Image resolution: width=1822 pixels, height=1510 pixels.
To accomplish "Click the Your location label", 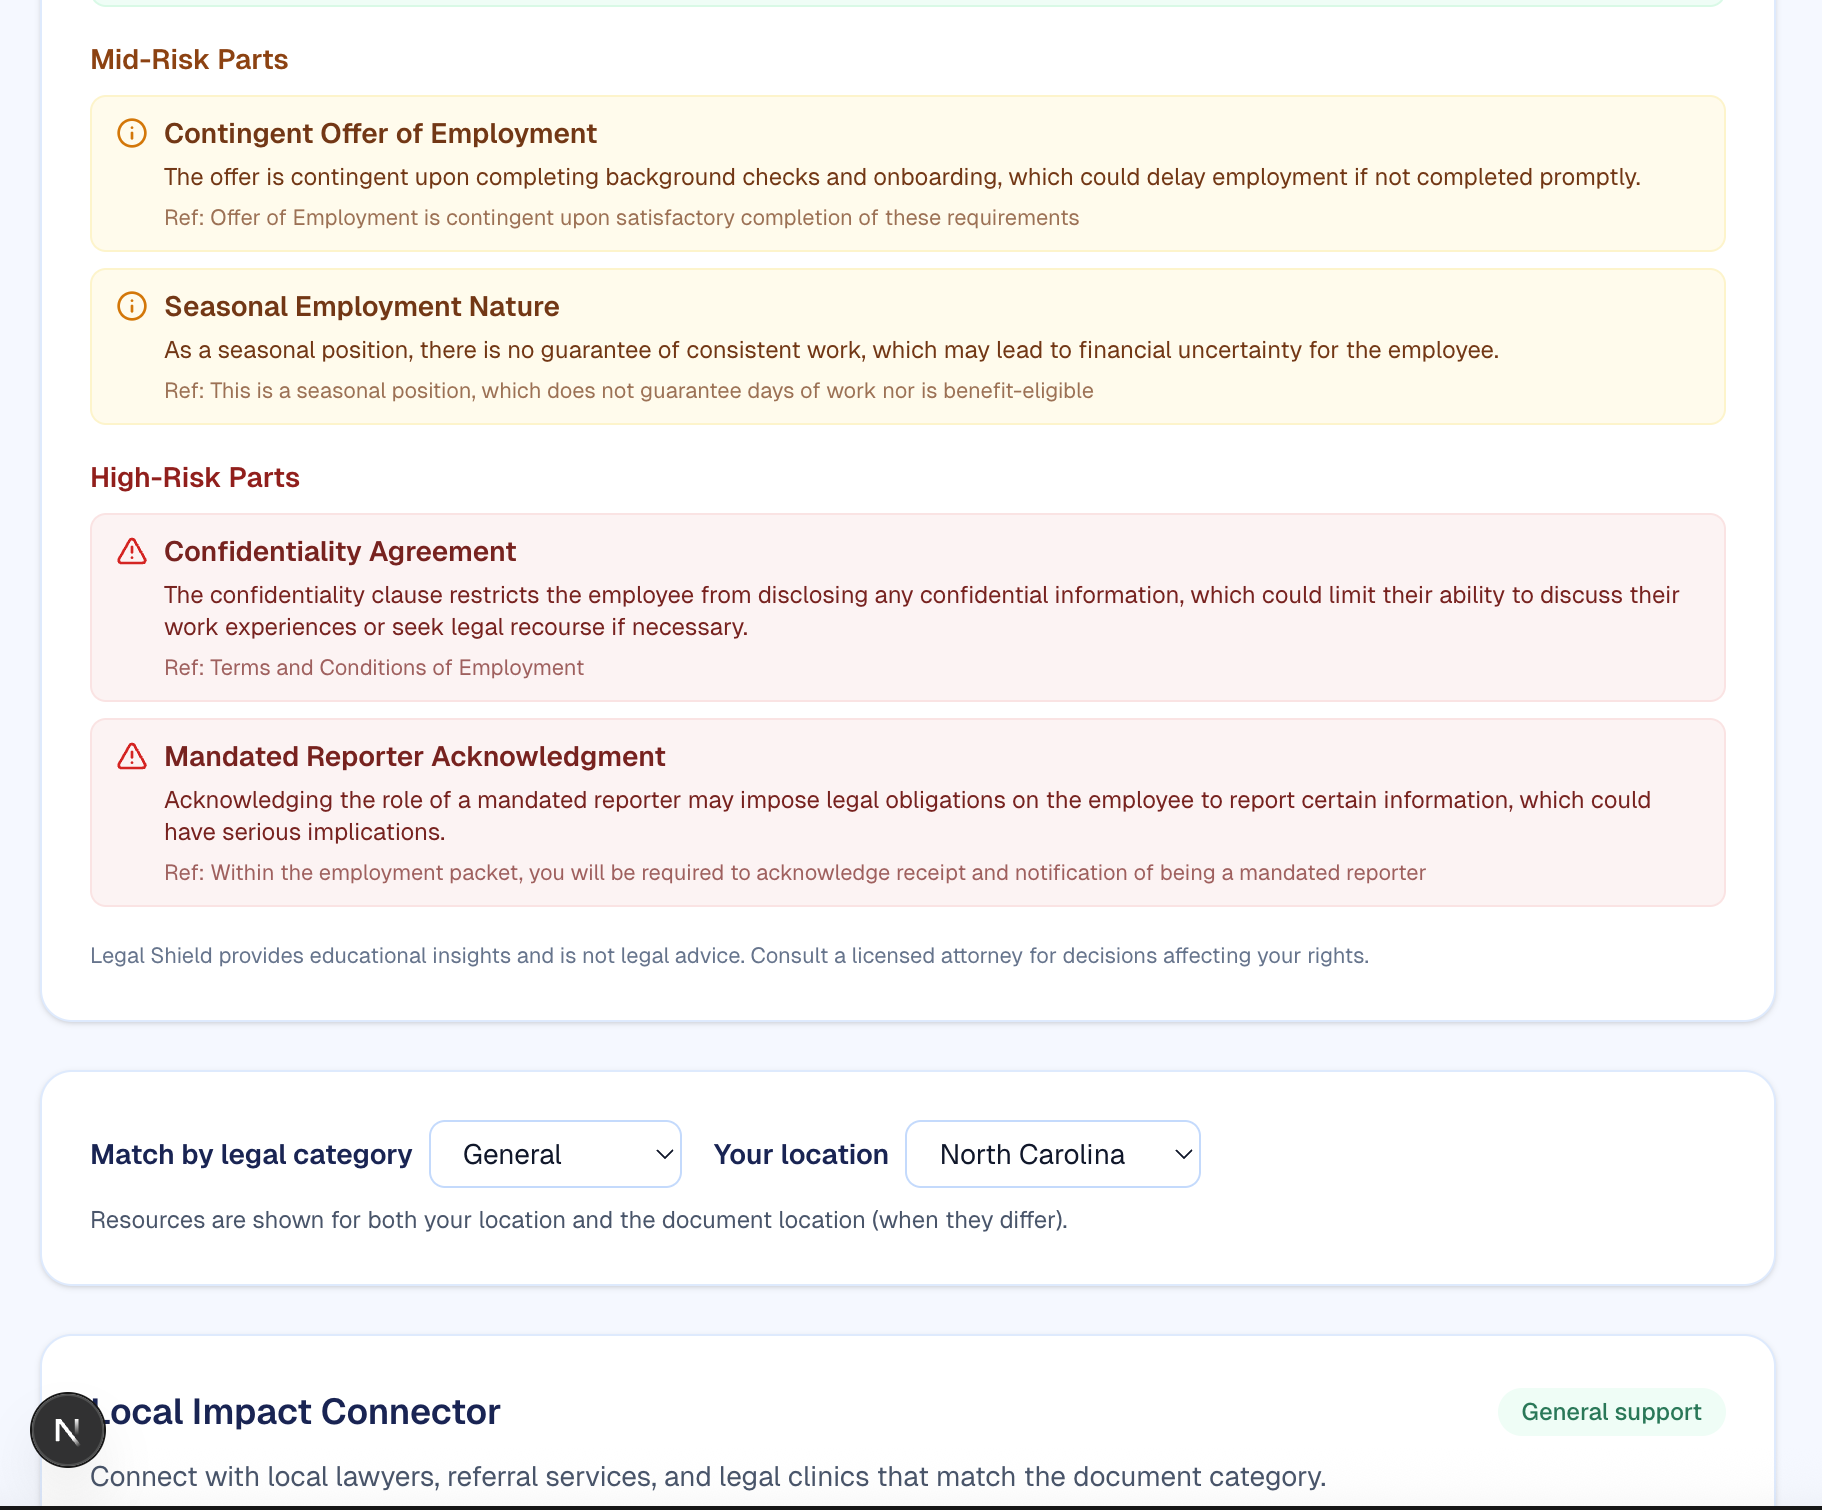I will coord(801,1155).
